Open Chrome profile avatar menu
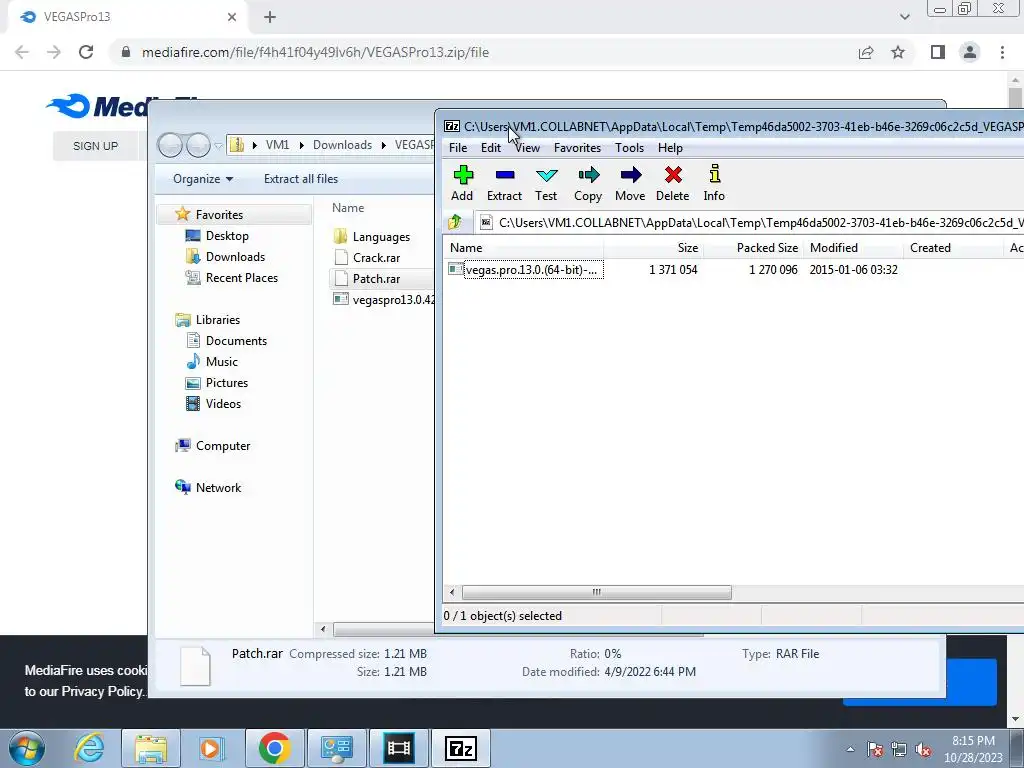The height and width of the screenshot is (768, 1024). 970,52
